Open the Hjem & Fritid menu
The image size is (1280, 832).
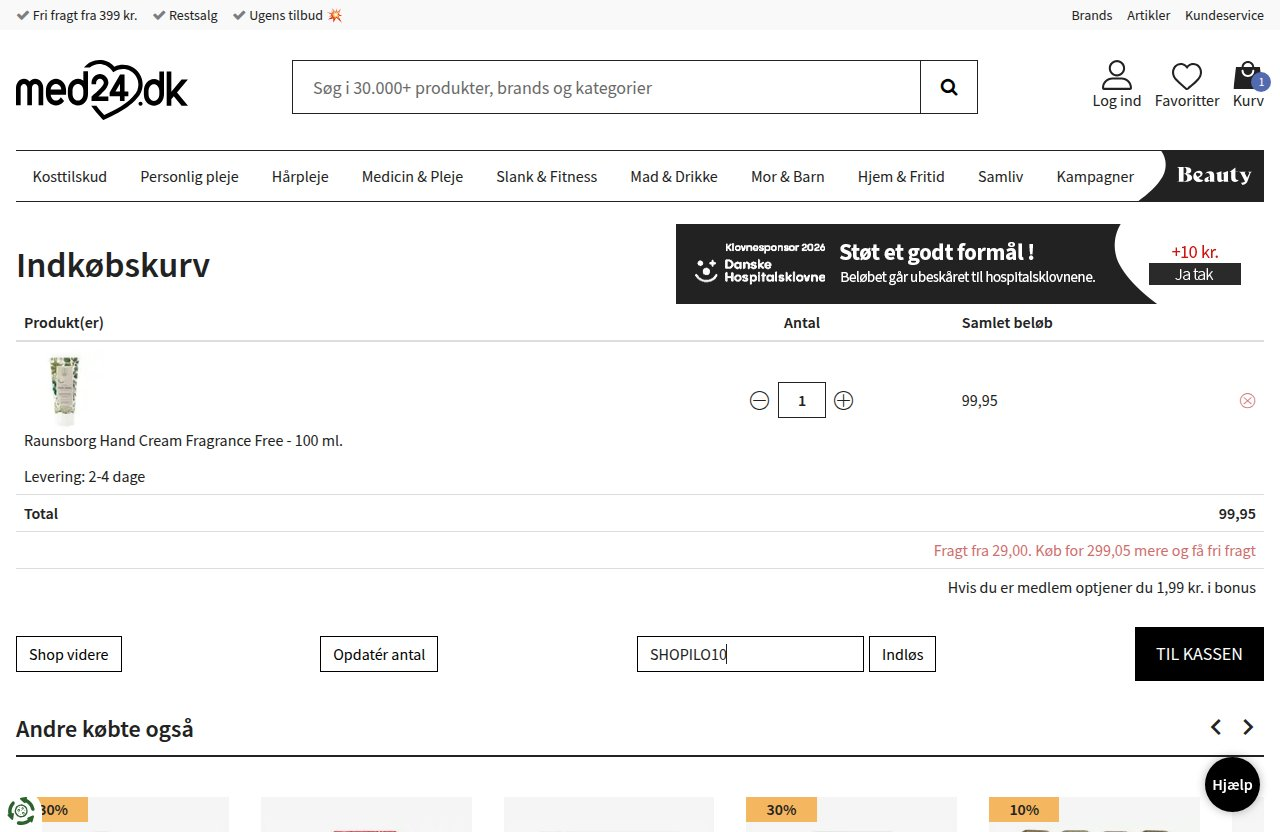901,176
